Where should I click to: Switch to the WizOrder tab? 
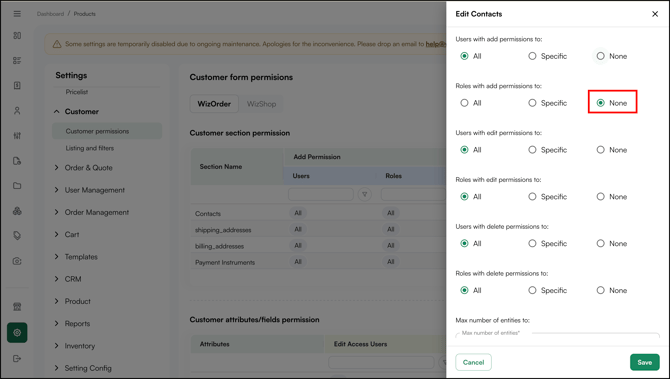pyautogui.click(x=214, y=104)
